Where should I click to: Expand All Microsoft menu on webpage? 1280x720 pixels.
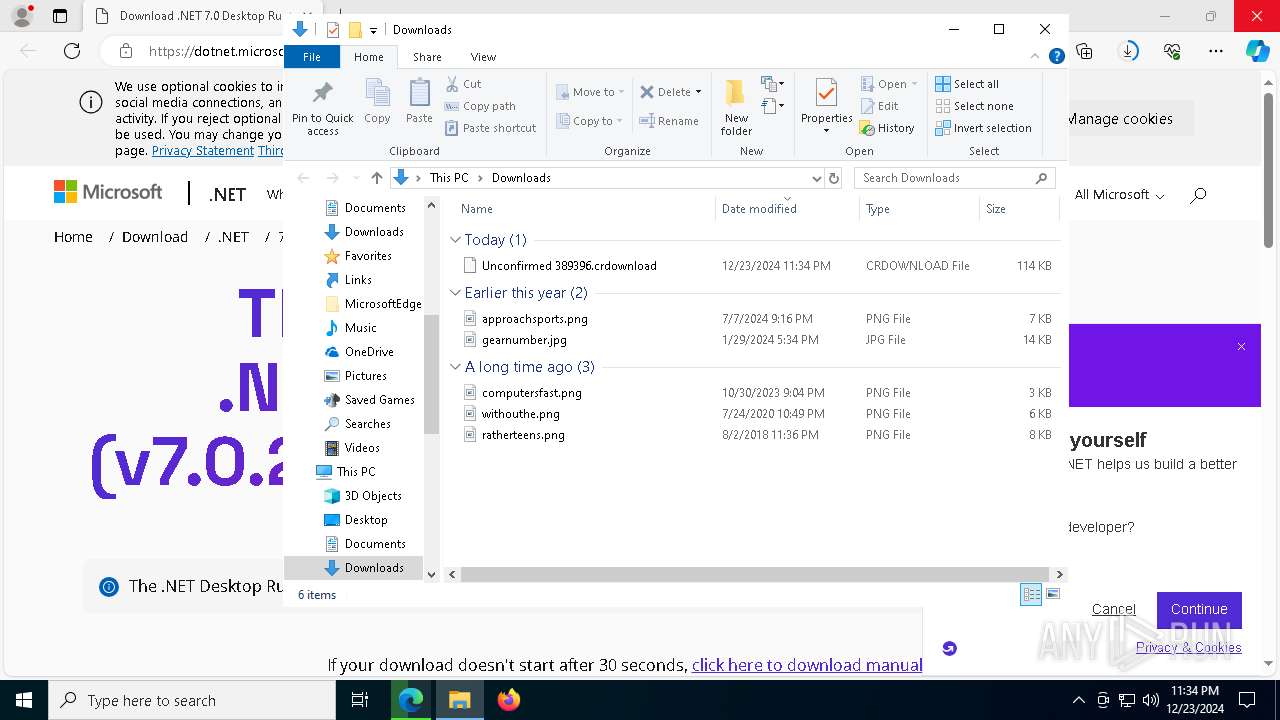1119,195
